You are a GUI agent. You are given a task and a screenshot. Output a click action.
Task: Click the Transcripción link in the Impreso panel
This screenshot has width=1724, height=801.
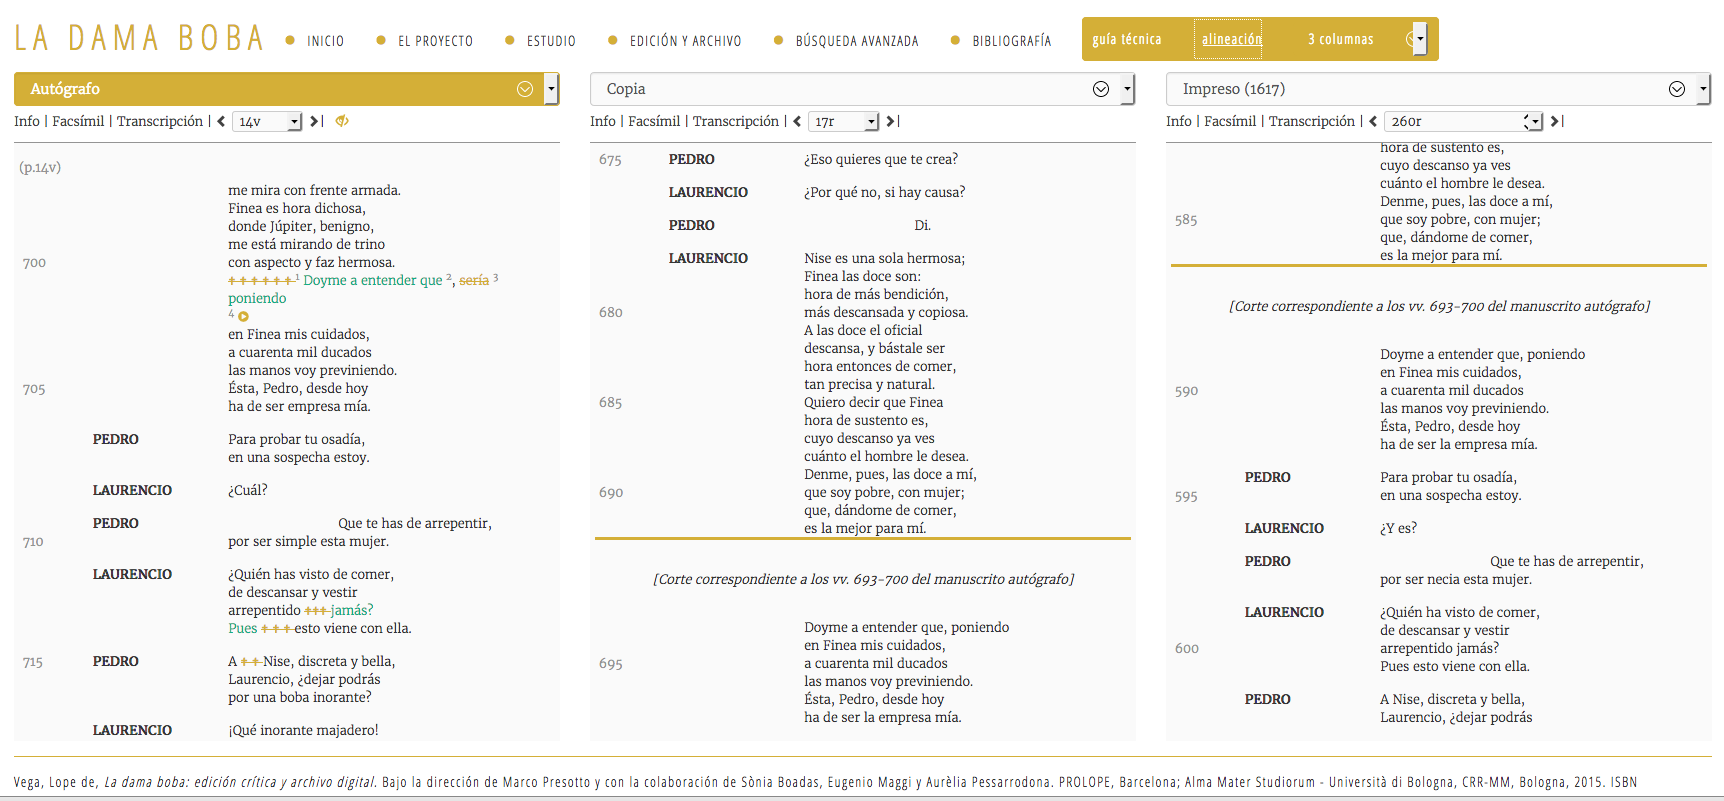1311,121
